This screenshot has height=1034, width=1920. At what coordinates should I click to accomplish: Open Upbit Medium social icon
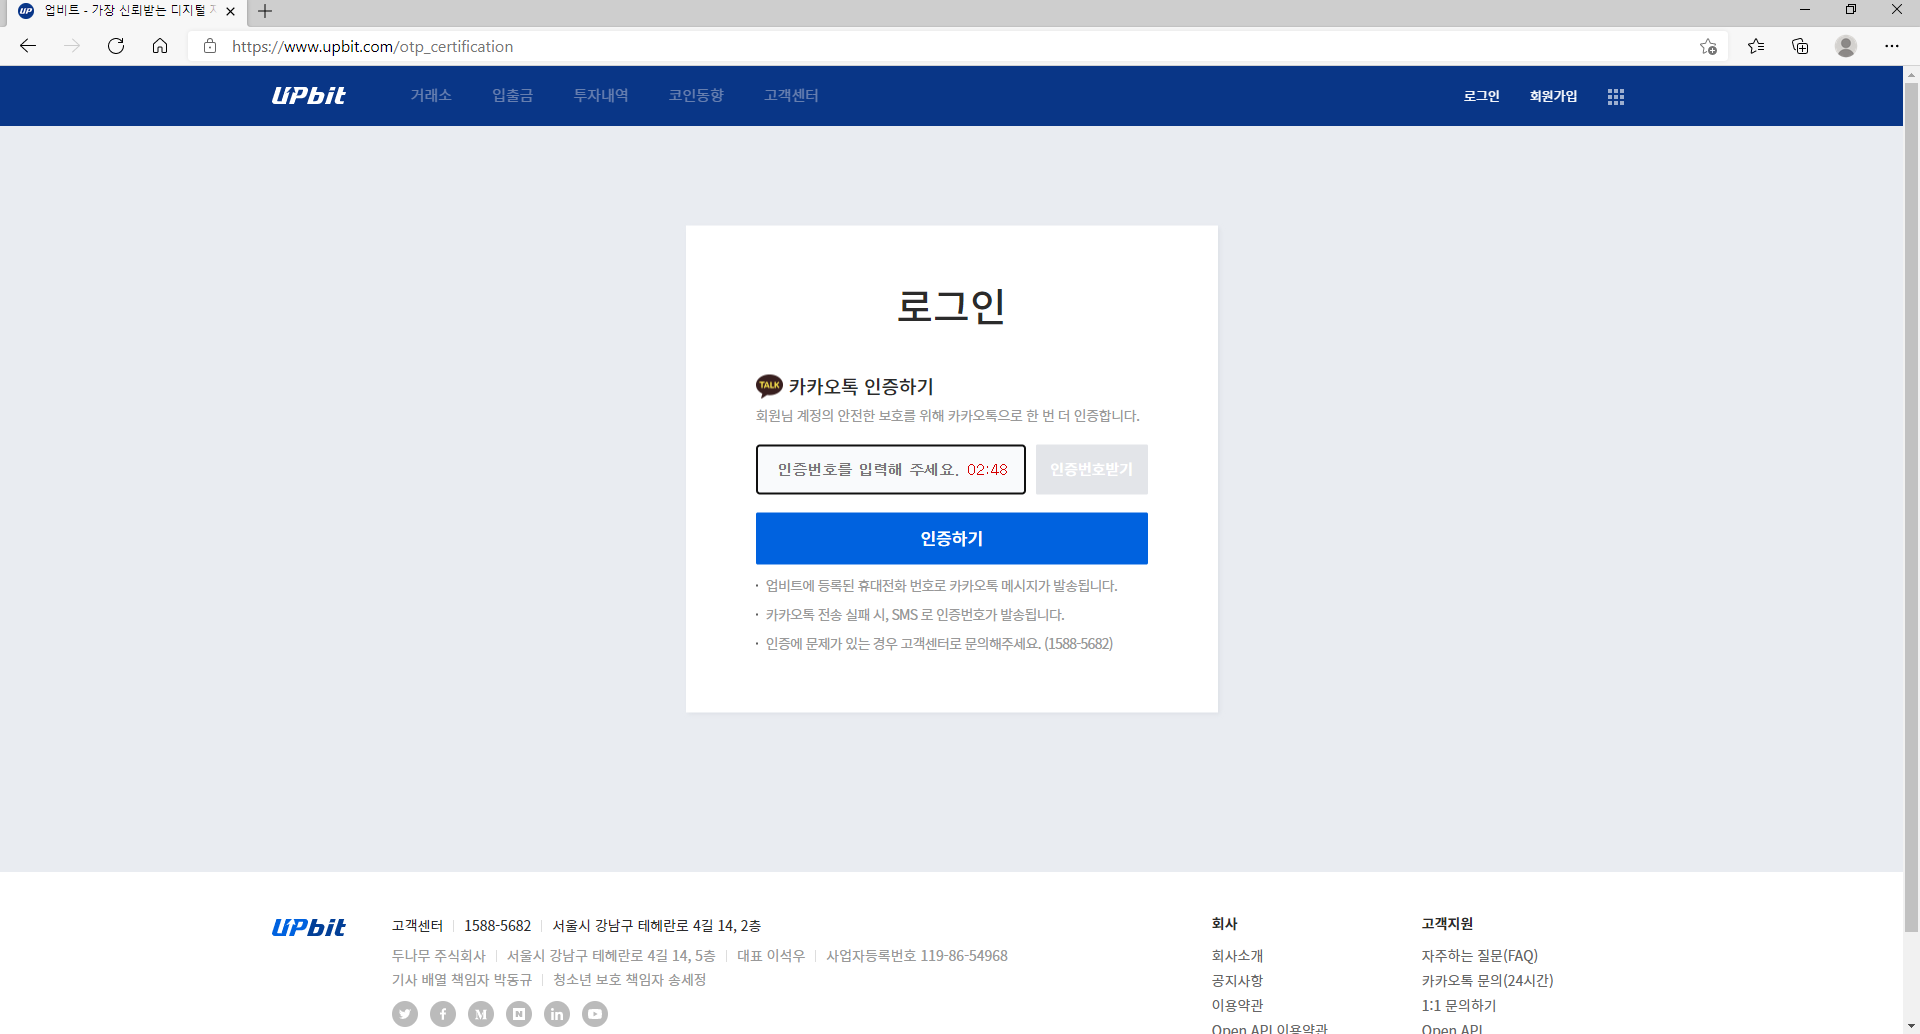(481, 1014)
